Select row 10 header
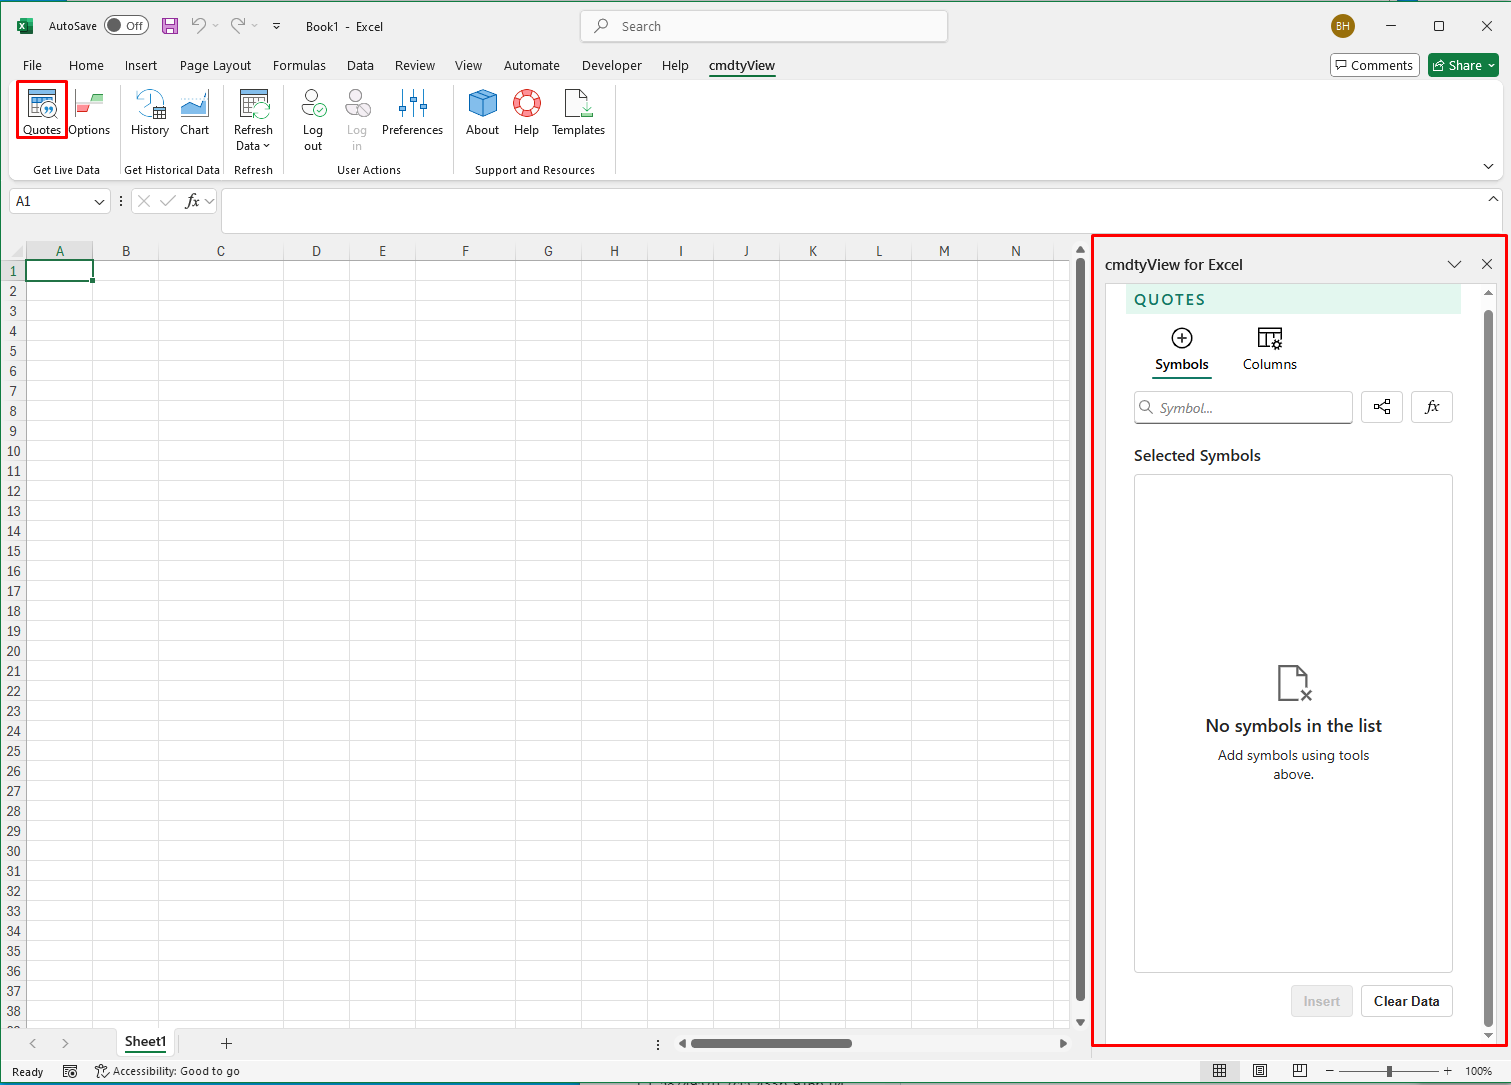Viewport: 1511px width, 1085px height. (x=13, y=451)
